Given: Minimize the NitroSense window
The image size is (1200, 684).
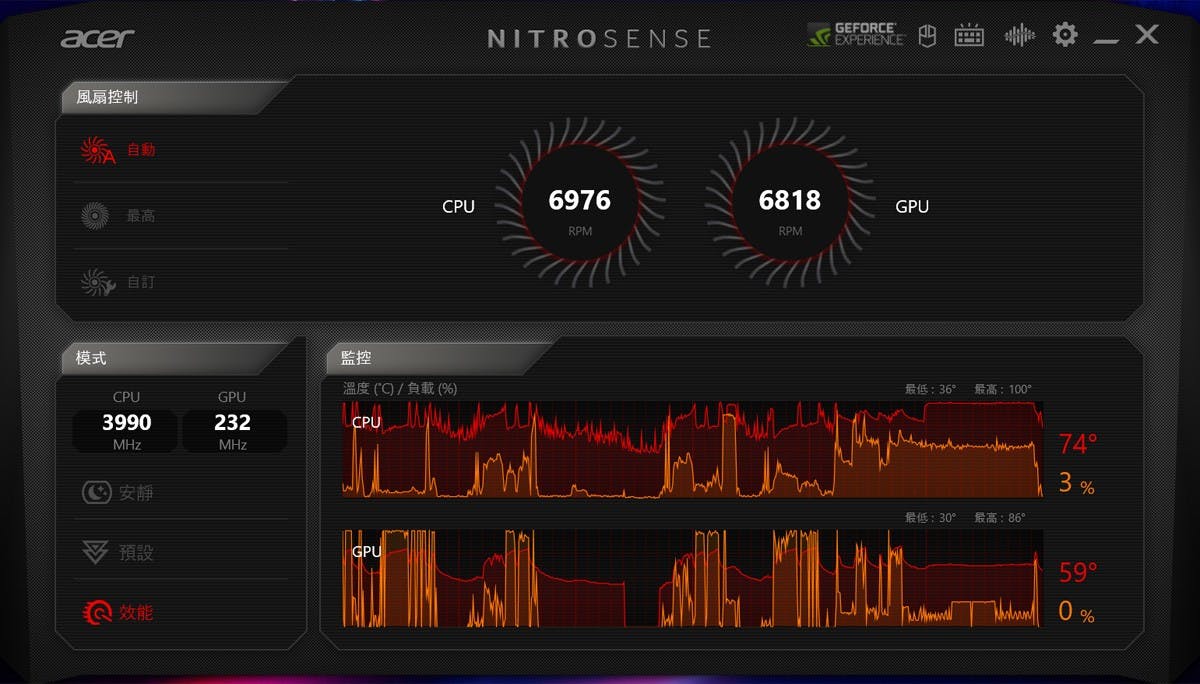Looking at the screenshot, I should (1105, 37).
